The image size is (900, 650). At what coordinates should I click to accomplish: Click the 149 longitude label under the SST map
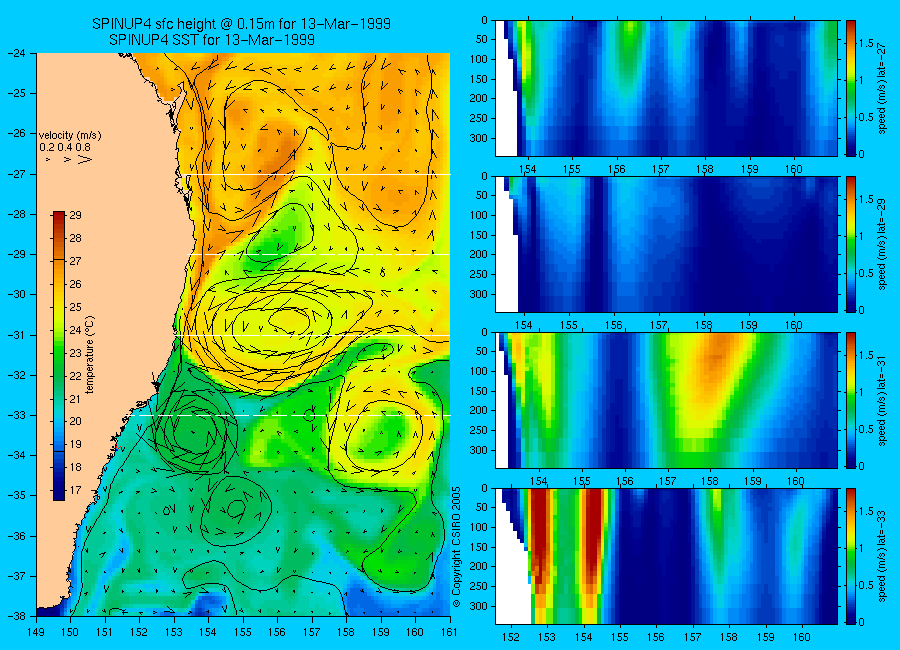[x=36, y=633]
